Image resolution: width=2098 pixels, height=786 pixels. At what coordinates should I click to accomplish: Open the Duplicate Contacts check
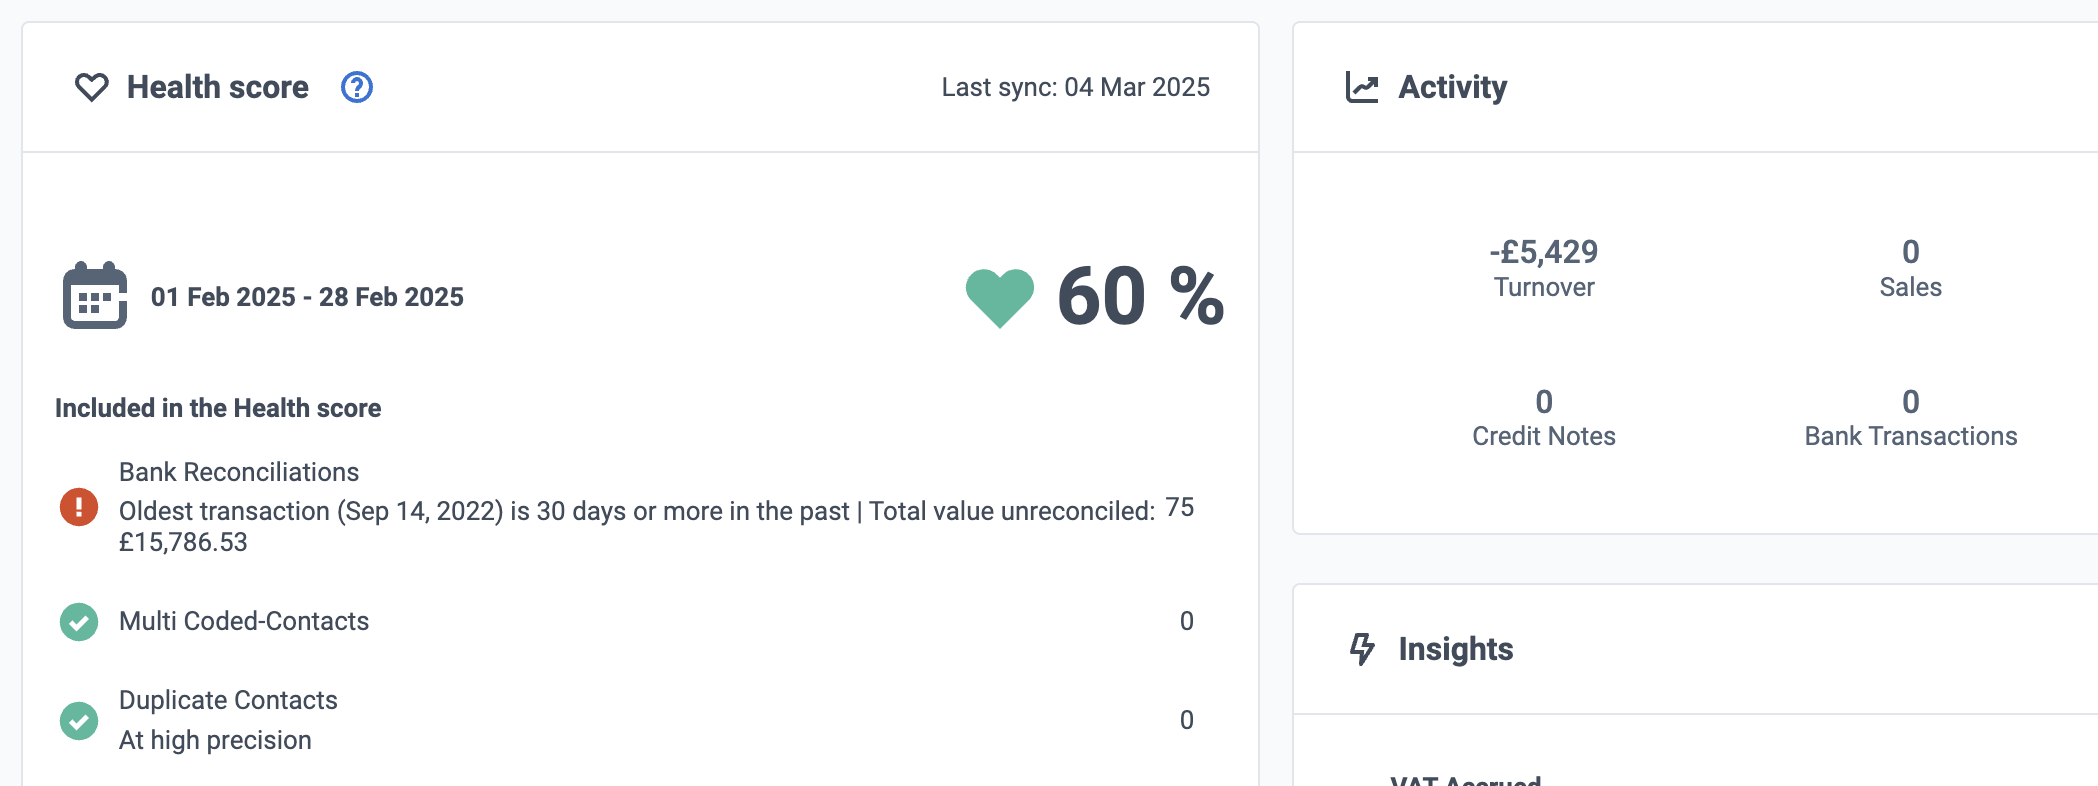[x=228, y=700]
